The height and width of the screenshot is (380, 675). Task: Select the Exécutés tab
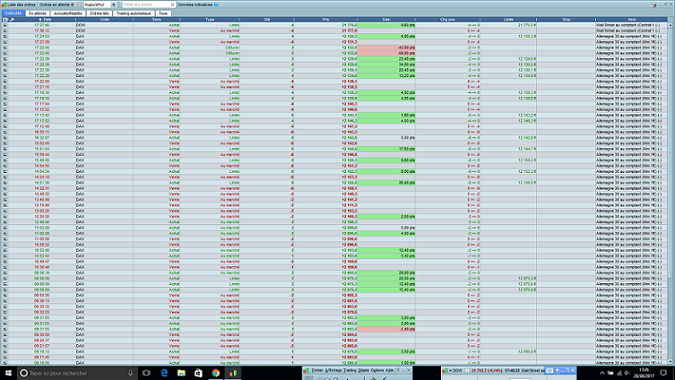click(13, 13)
